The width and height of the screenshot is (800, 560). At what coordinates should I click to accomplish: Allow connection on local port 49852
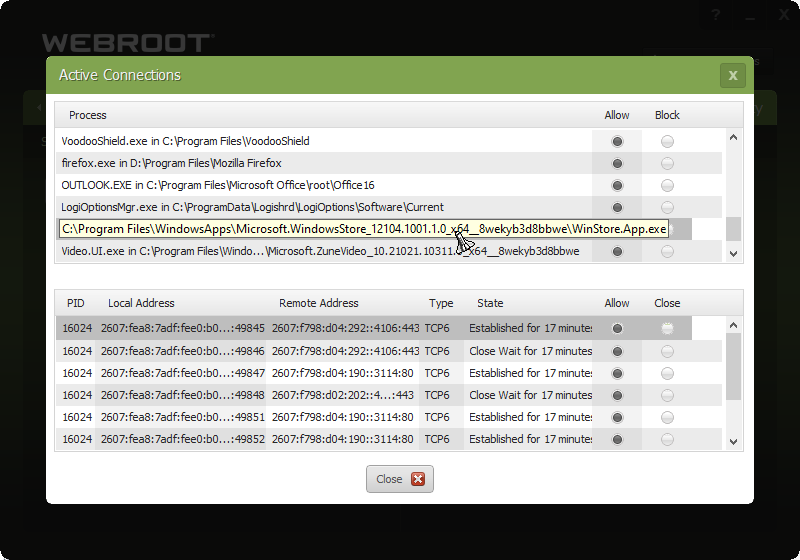pyautogui.click(x=617, y=439)
